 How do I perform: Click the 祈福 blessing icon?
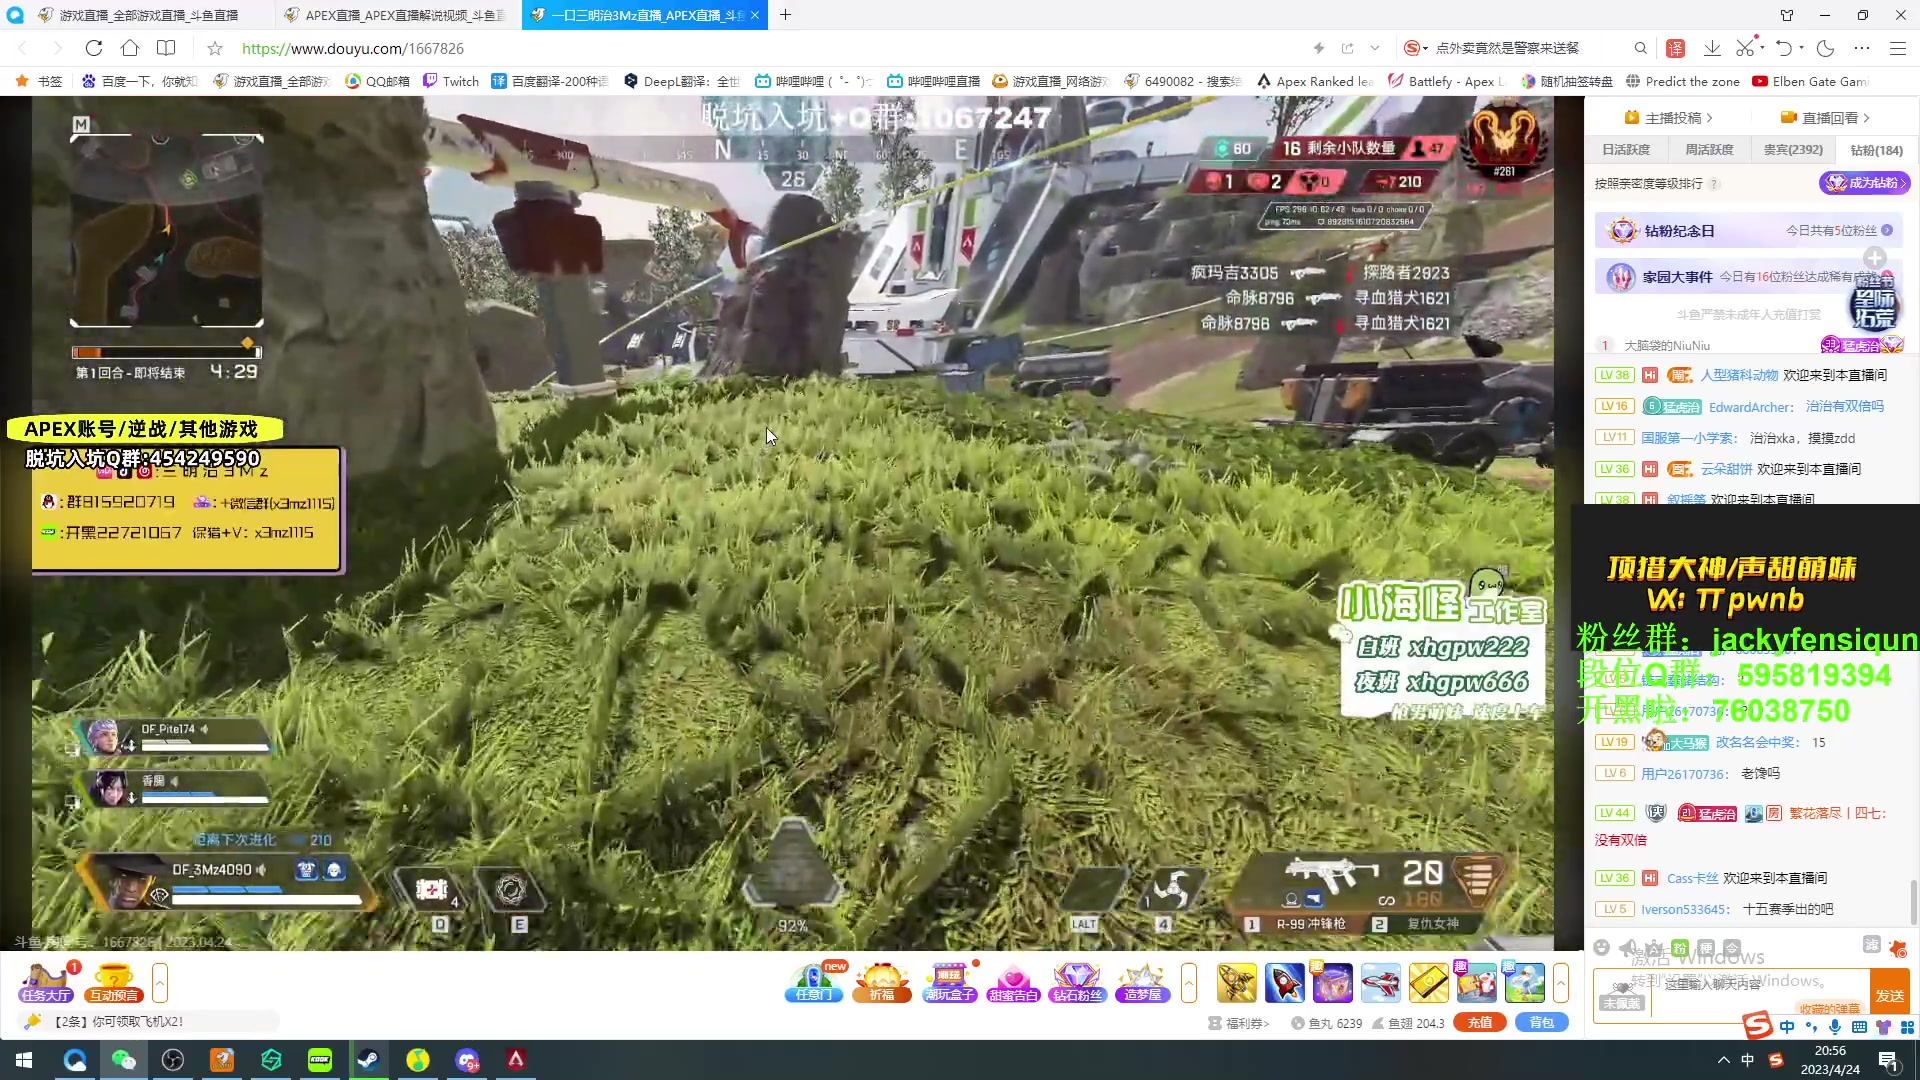[881, 983]
